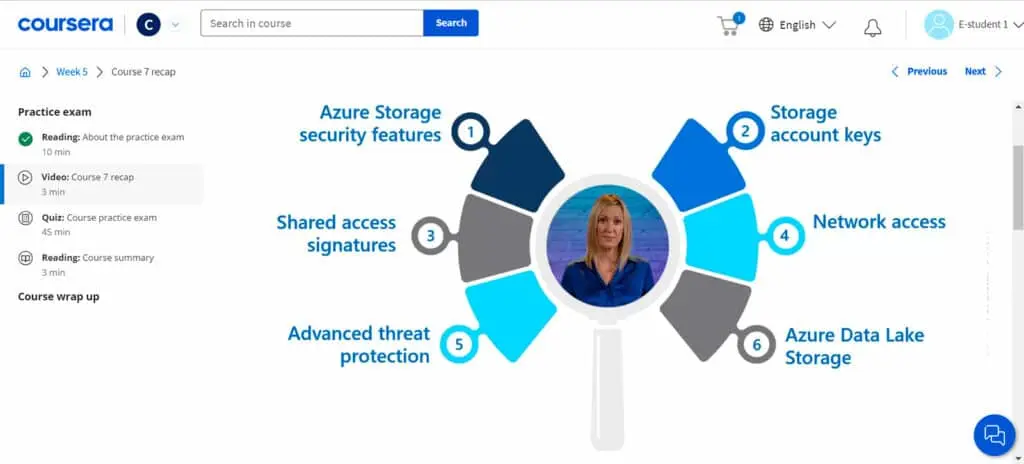Viewport: 1024px width, 464px height.
Task: Click the numbered circle 6 marker
Action: click(756, 344)
